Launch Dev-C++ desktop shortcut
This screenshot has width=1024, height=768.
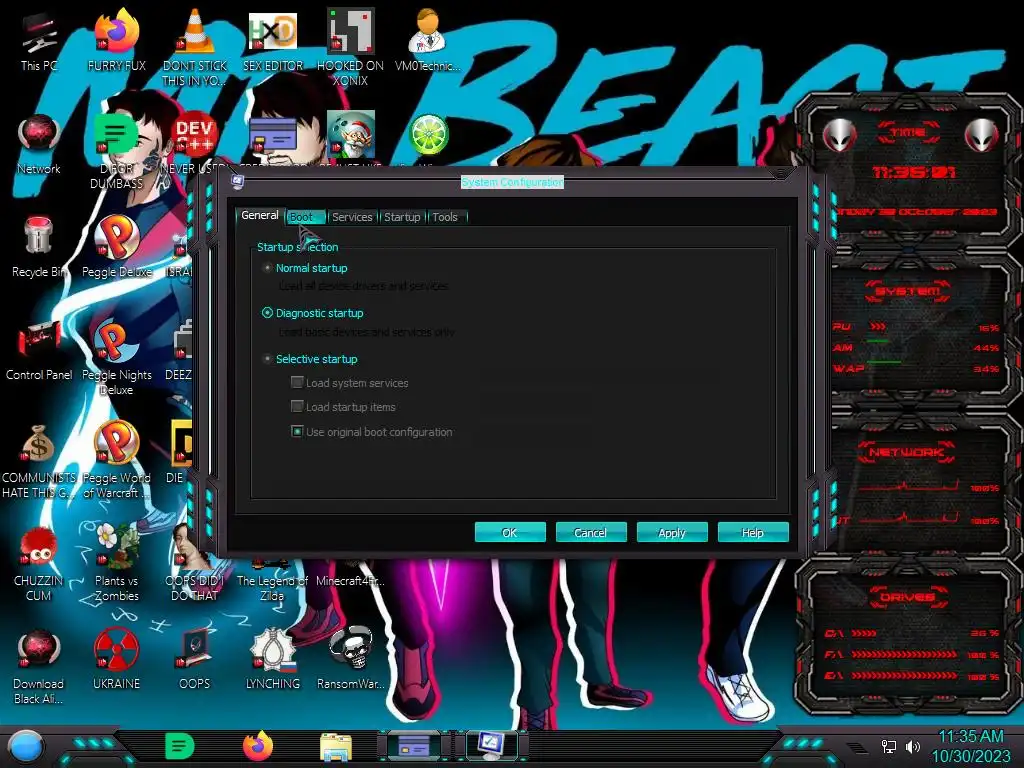pyautogui.click(x=194, y=136)
